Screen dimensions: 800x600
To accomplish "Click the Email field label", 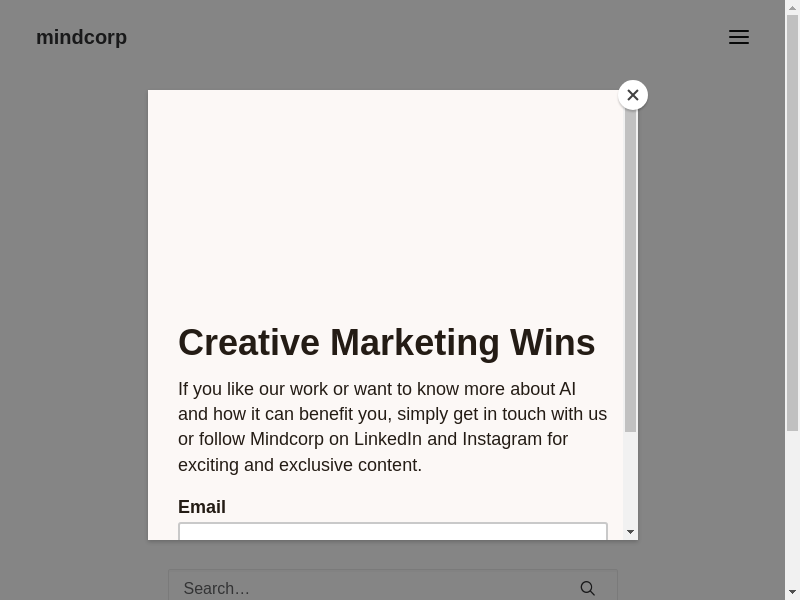I will tap(202, 507).
